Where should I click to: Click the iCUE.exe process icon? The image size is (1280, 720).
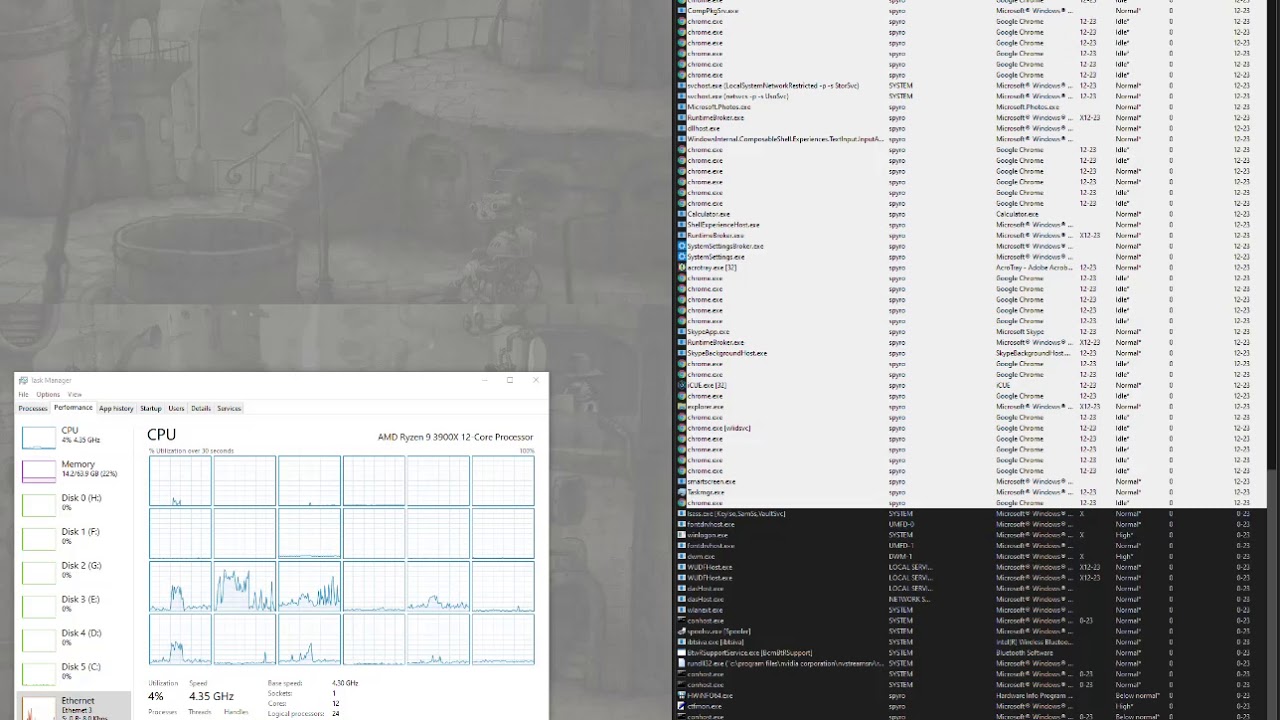(x=682, y=385)
